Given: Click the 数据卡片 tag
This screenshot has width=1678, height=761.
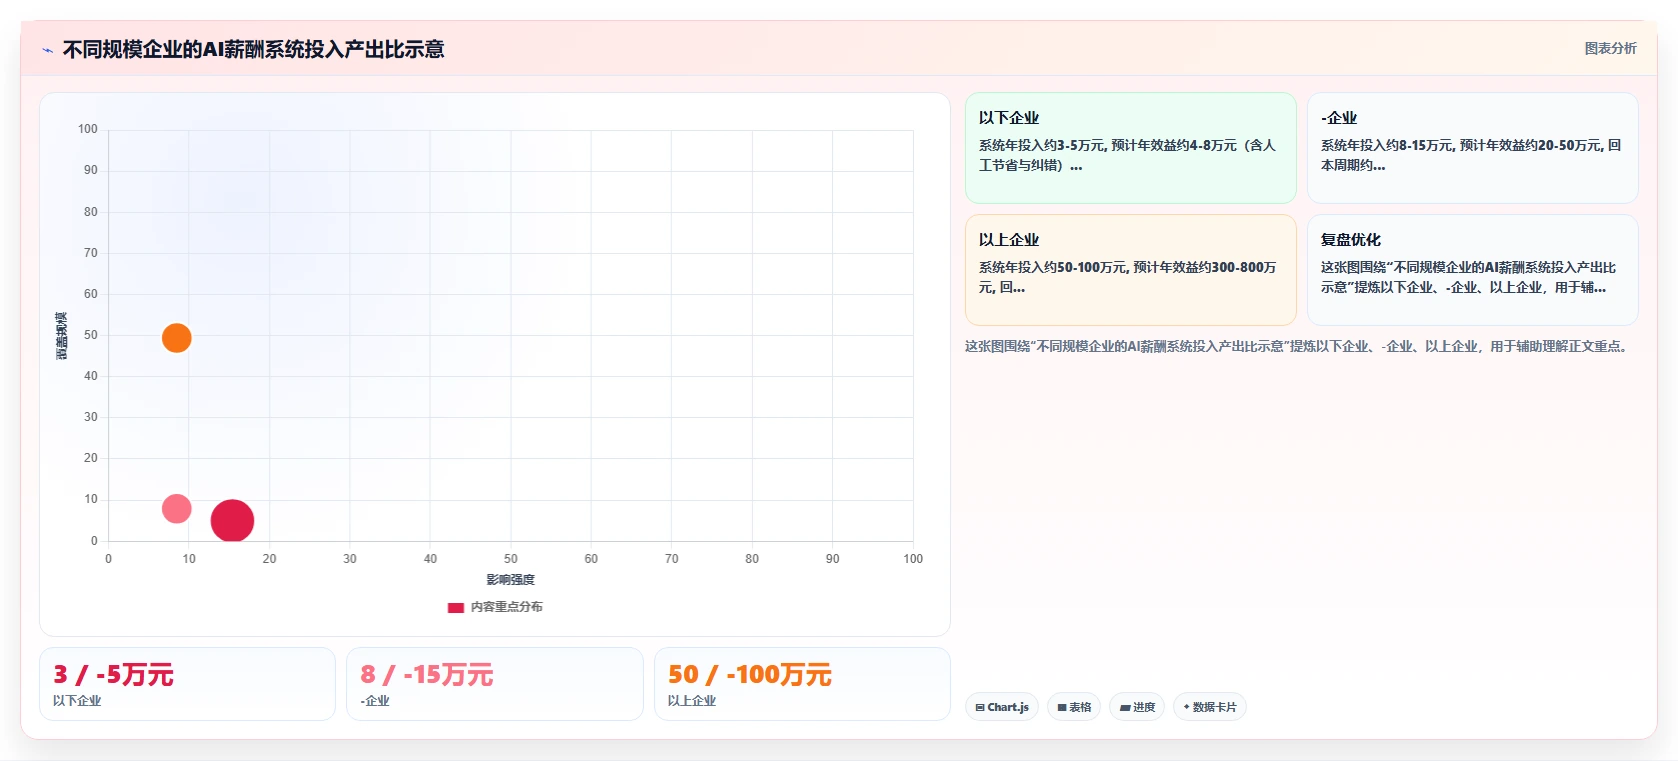Looking at the screenshot, I should (1210, 707).
